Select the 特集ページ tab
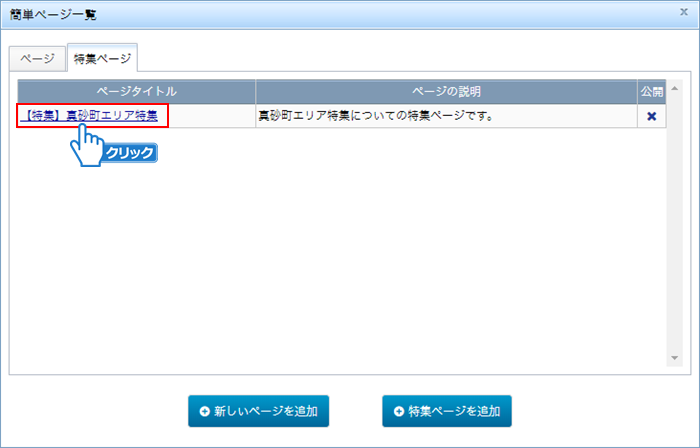Viewport: 700px width, 448px height. click(x=101, y=59)
